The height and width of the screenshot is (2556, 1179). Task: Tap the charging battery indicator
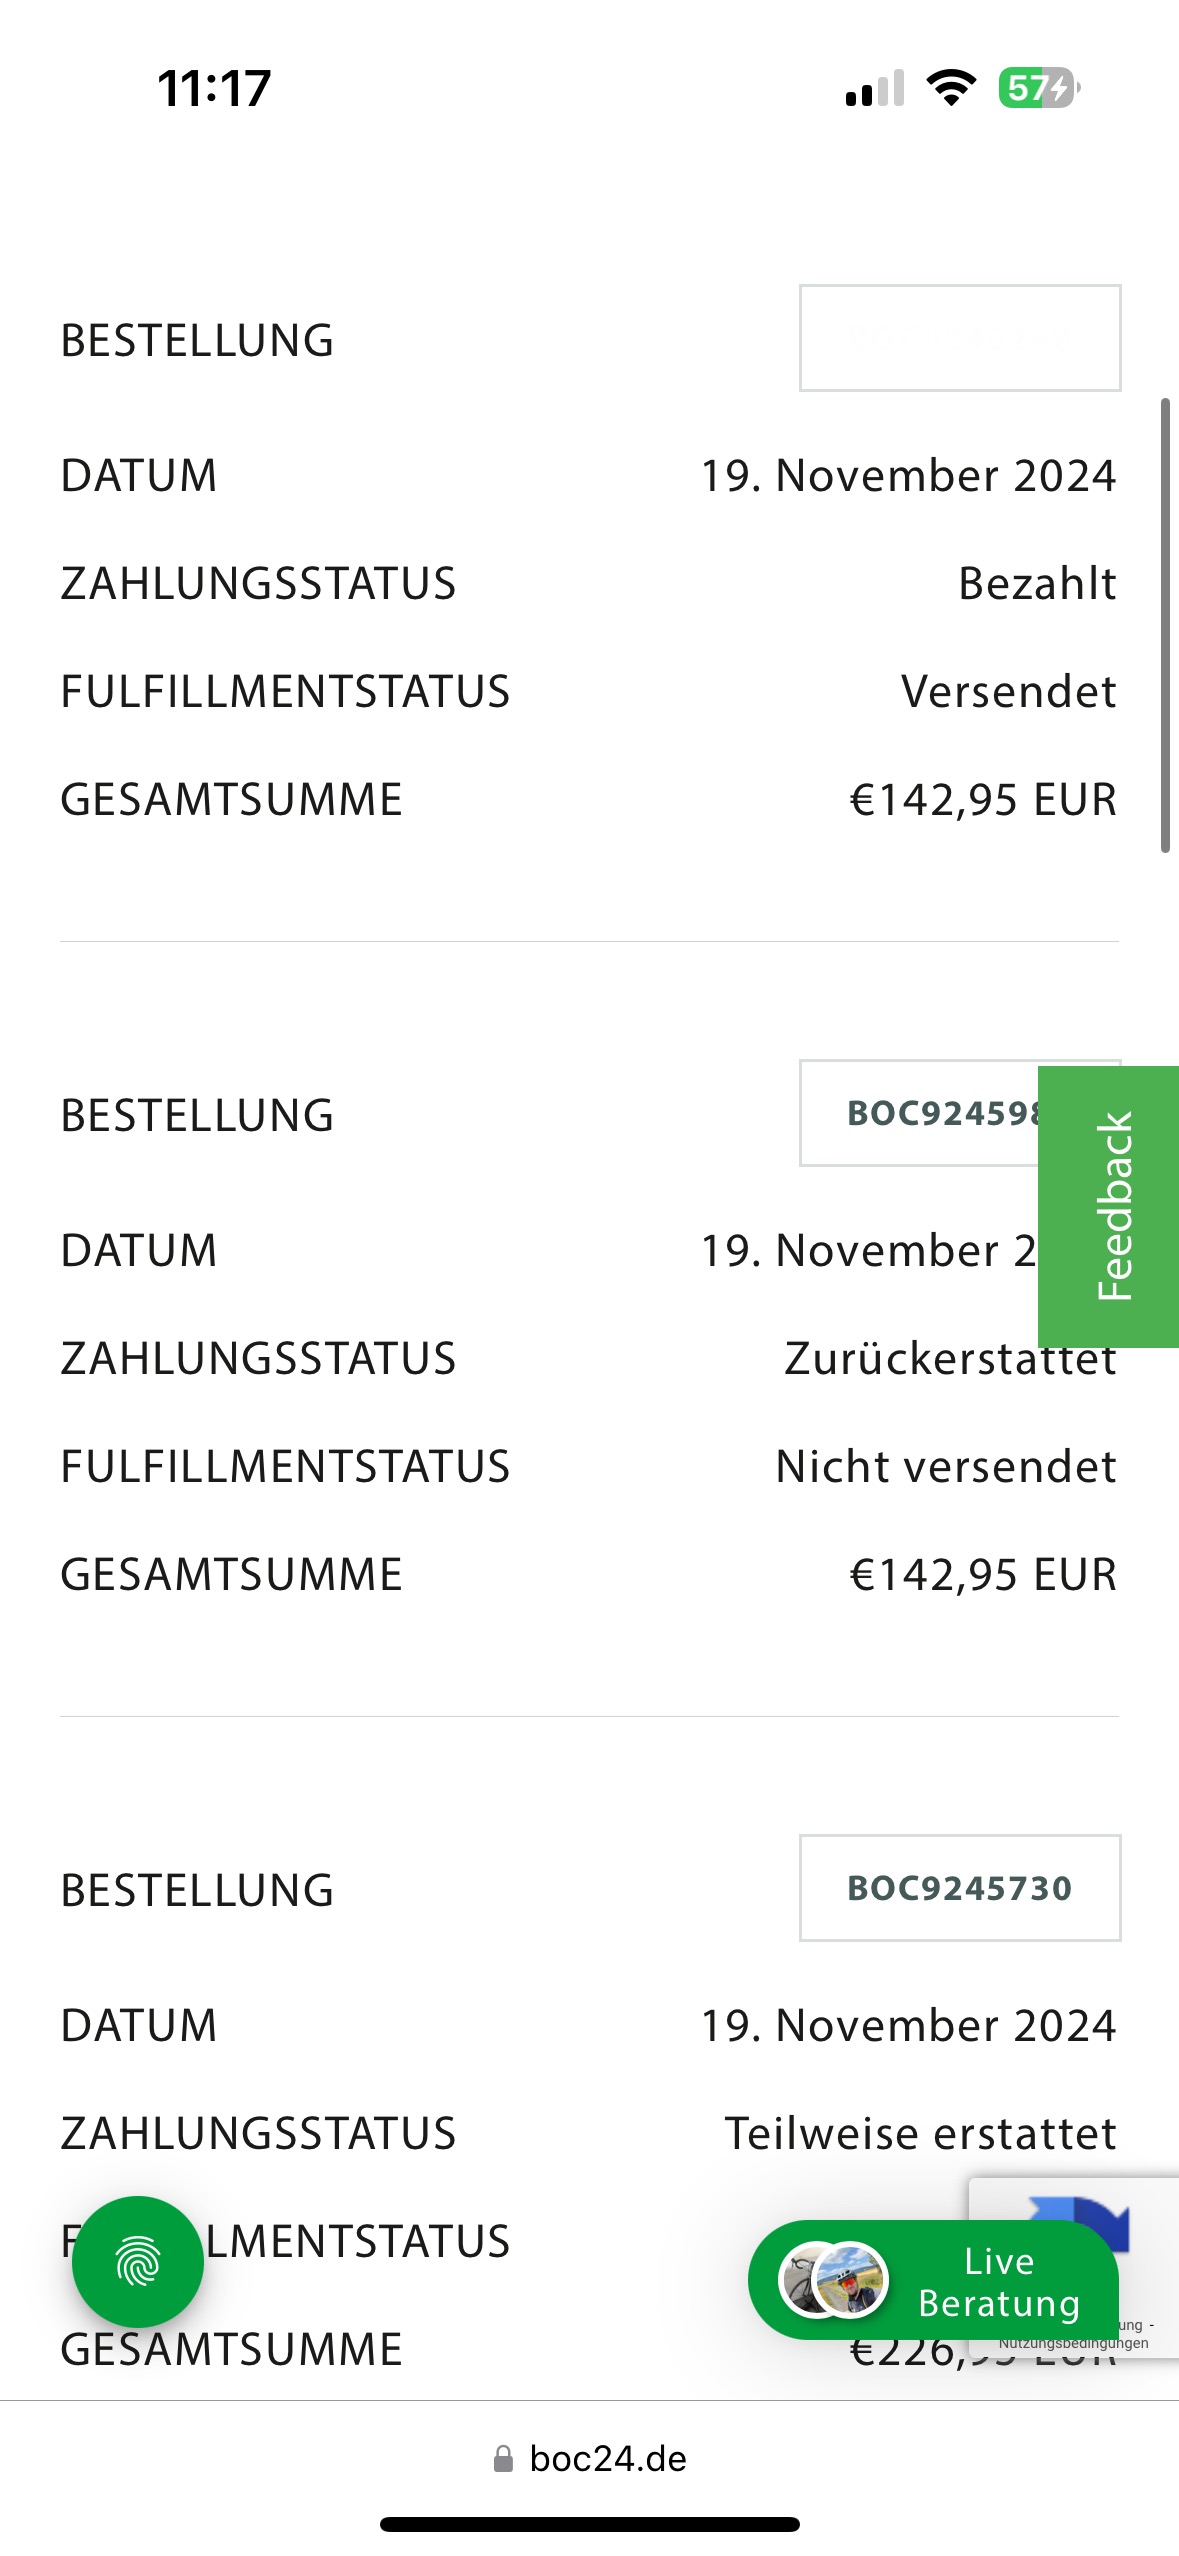click(1038, 88)
